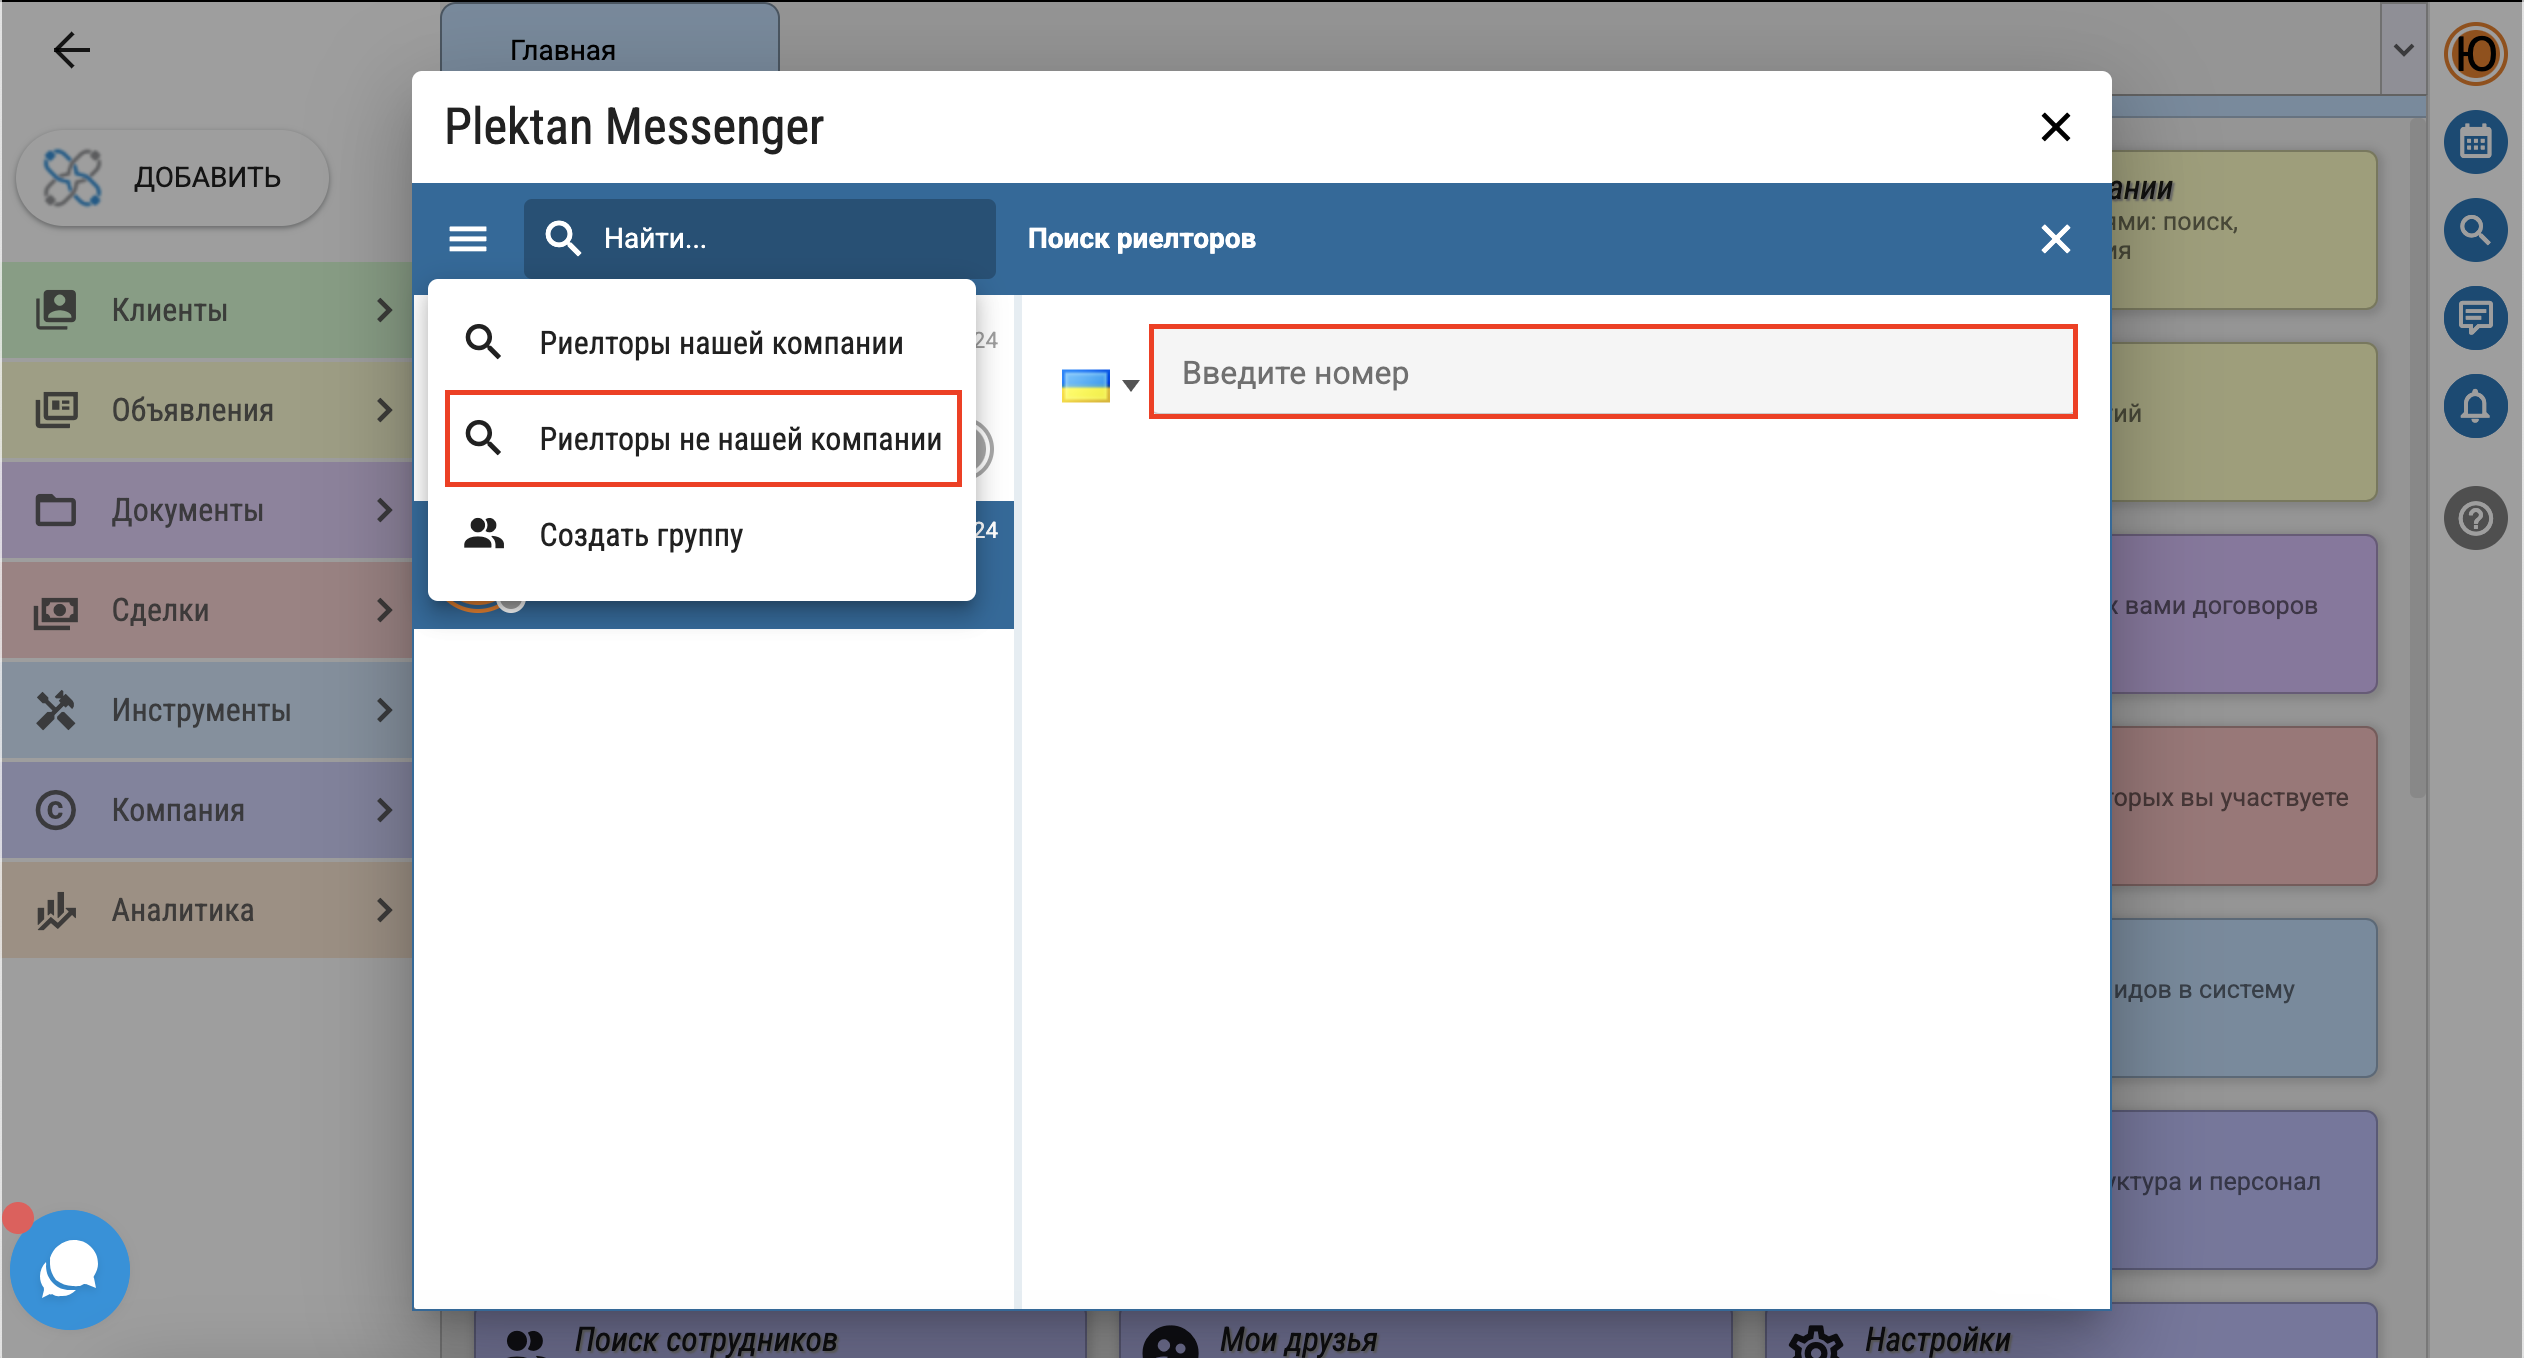2524x1358 pixels.
Task: Open the user avatar Ю
Action: point(2475,54)
